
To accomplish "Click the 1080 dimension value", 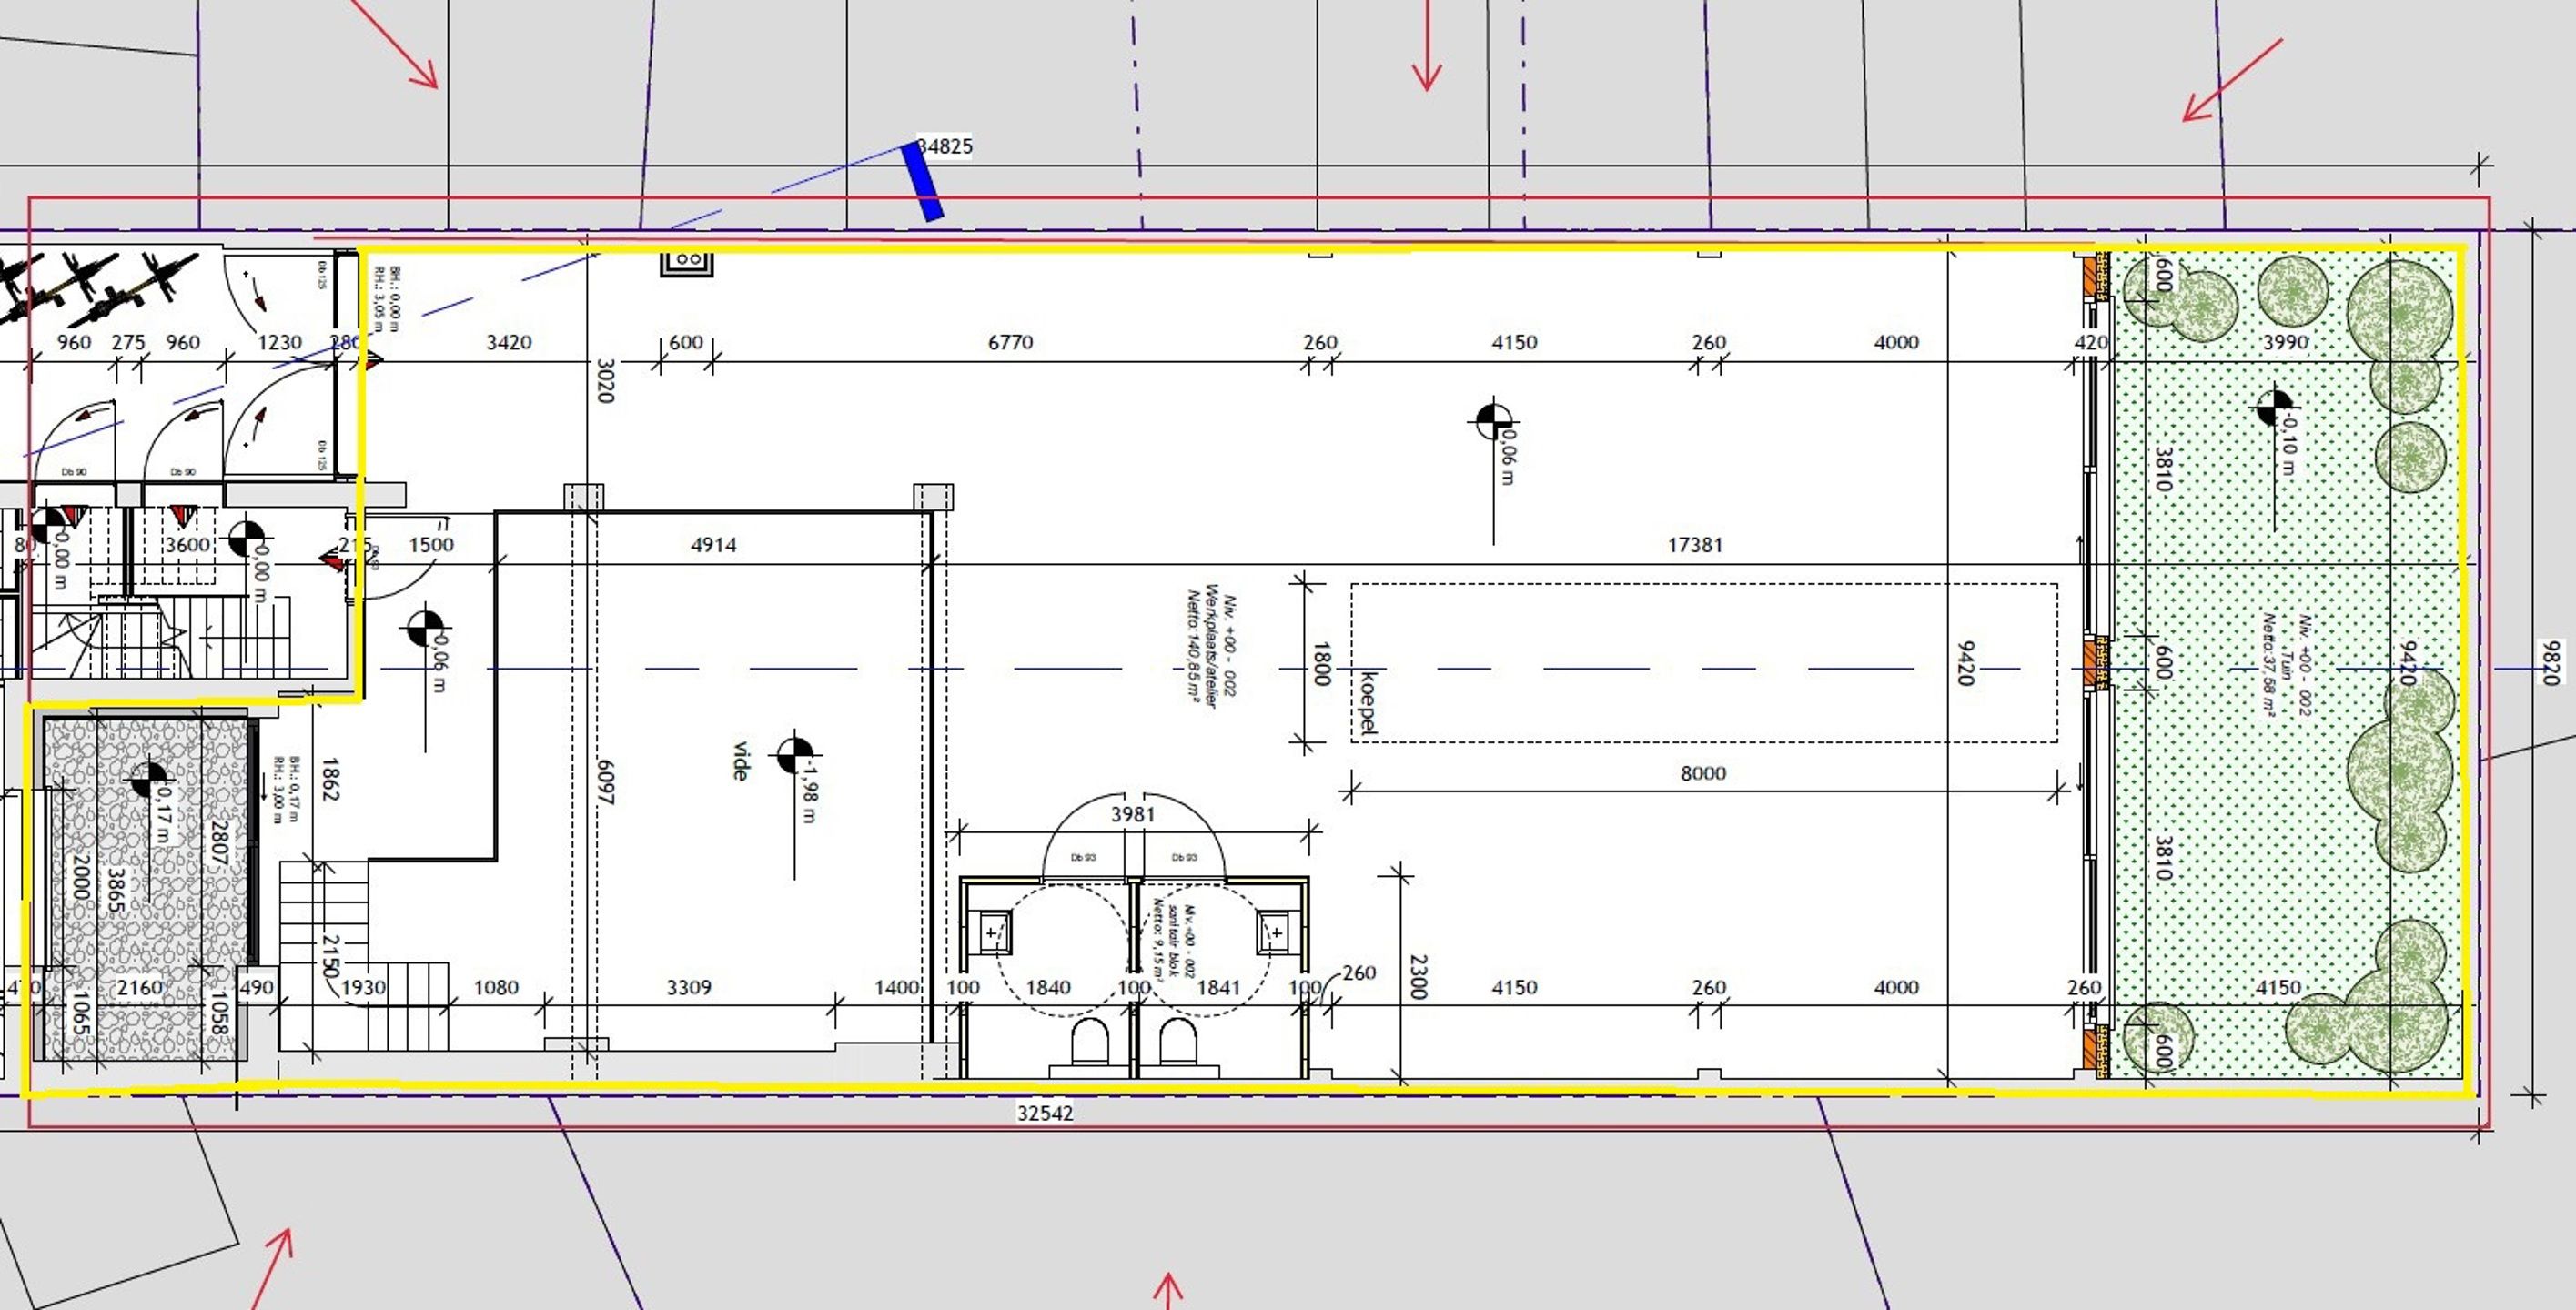I will [496, 988].
